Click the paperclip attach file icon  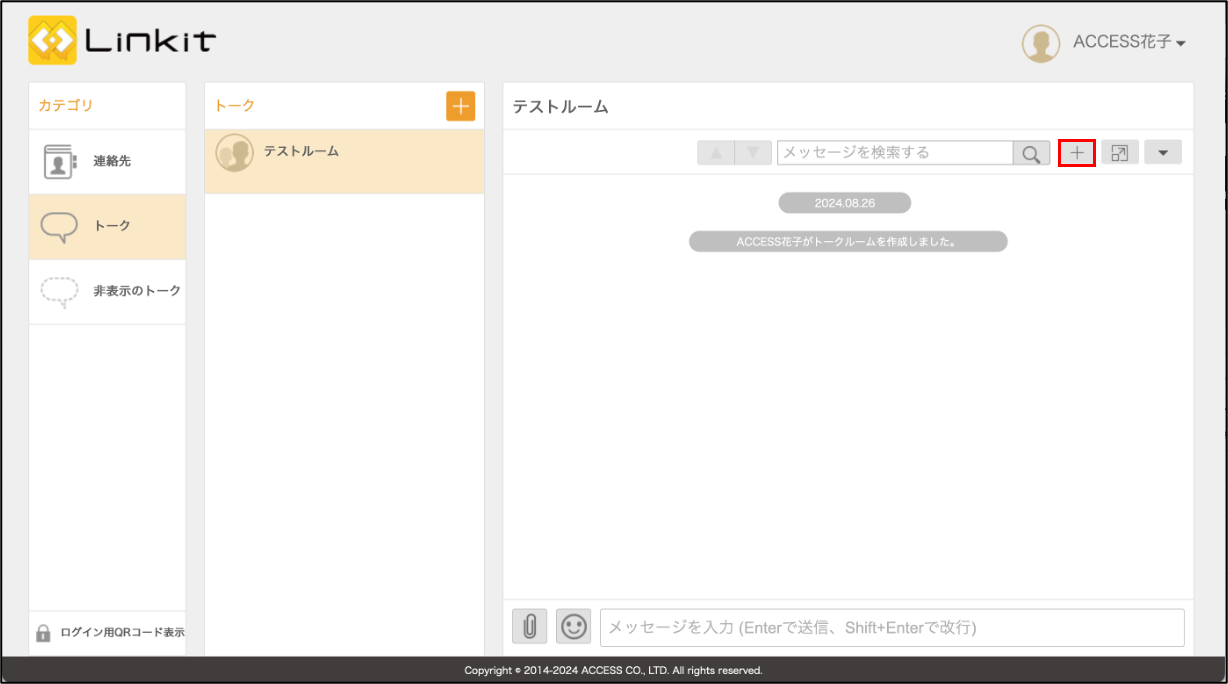tap(530, 626)
